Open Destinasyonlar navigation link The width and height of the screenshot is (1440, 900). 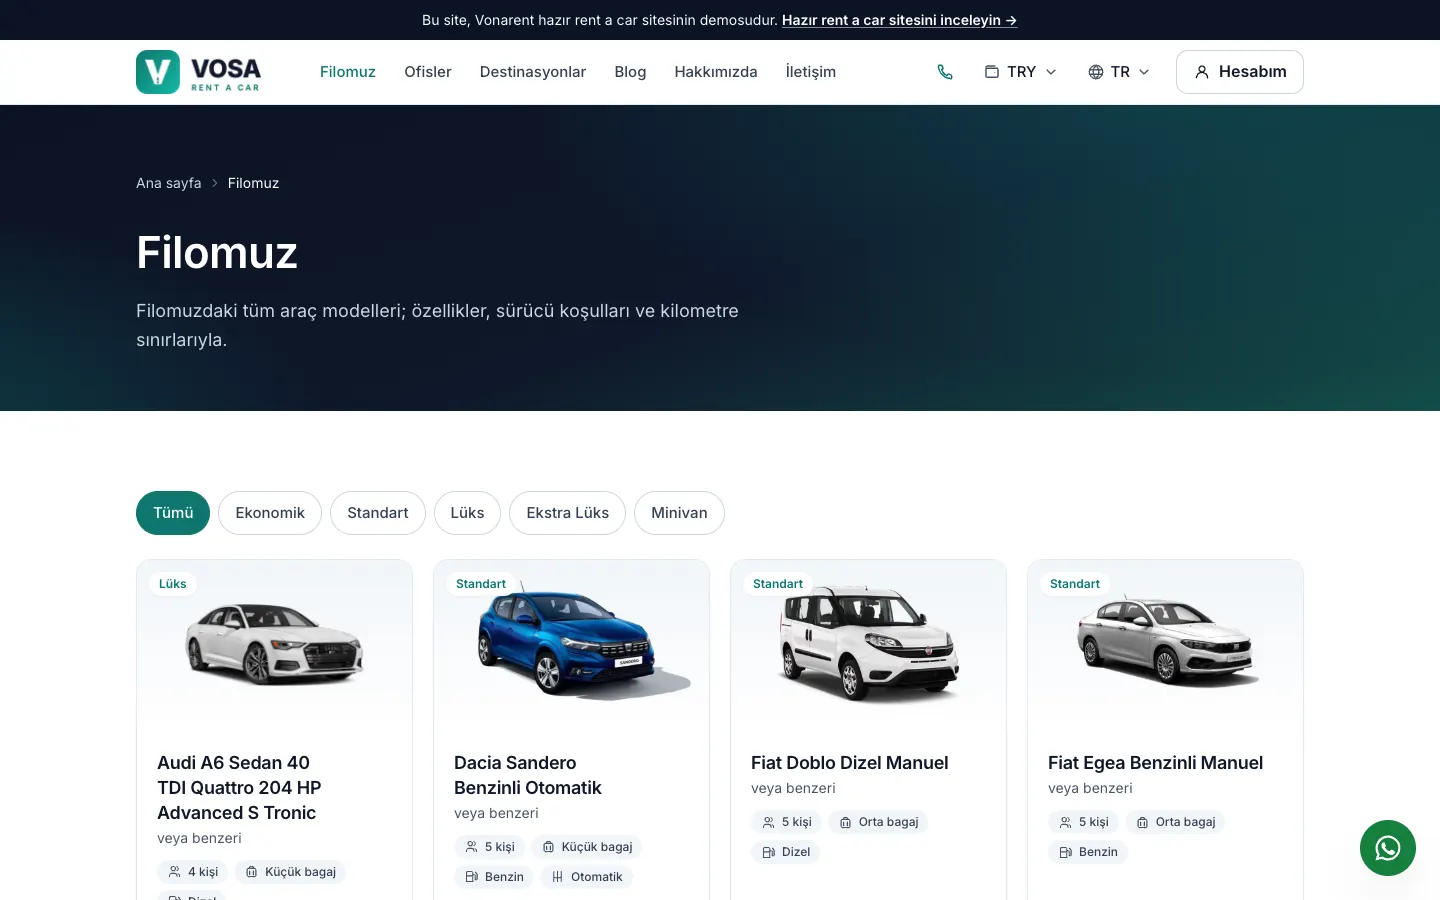(x=533, y=72)
